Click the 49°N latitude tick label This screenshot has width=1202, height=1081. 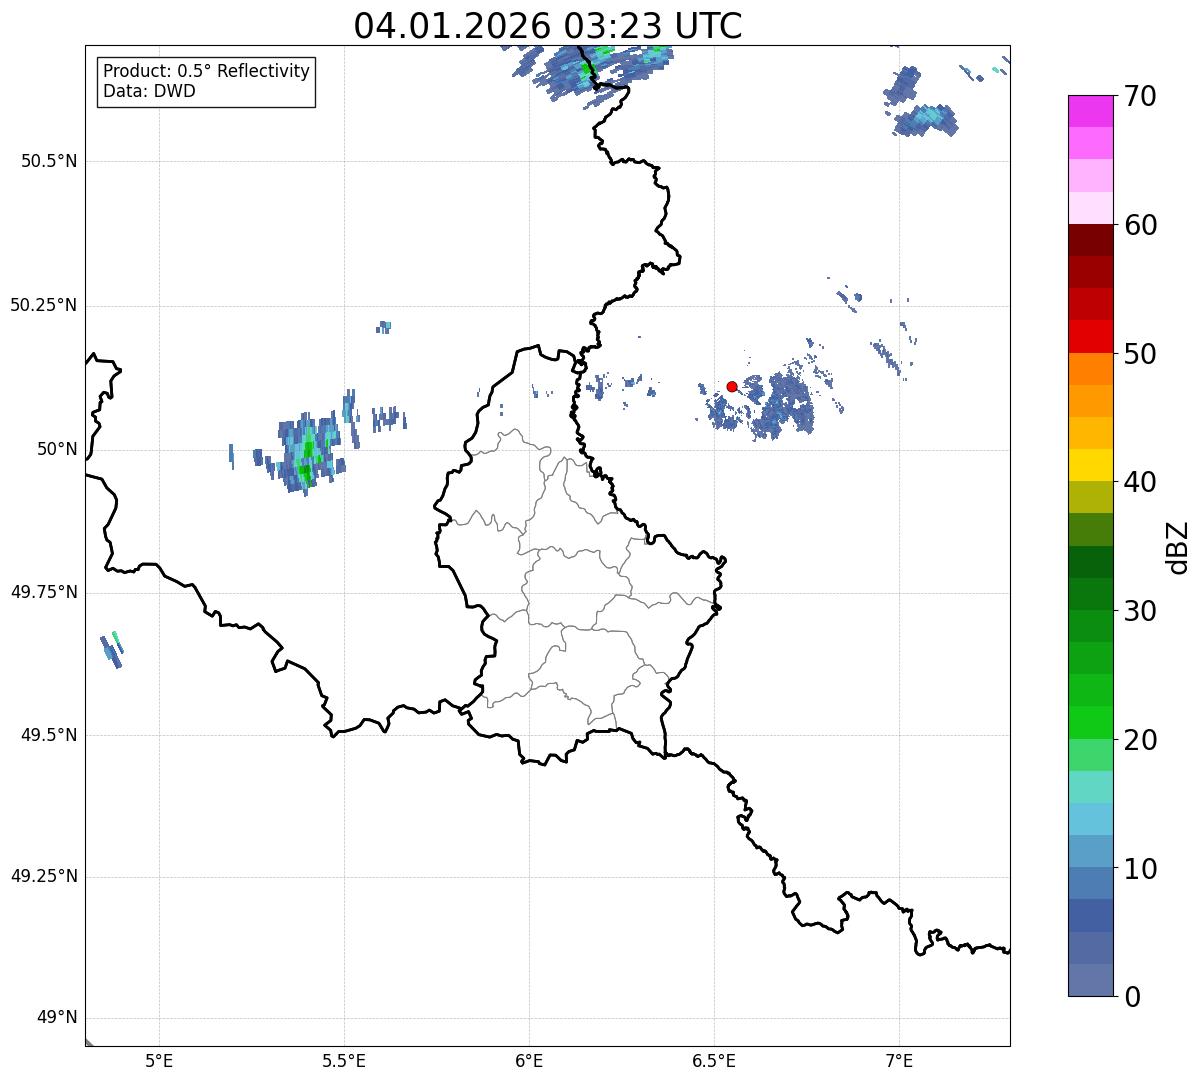tap(56, 1018)
